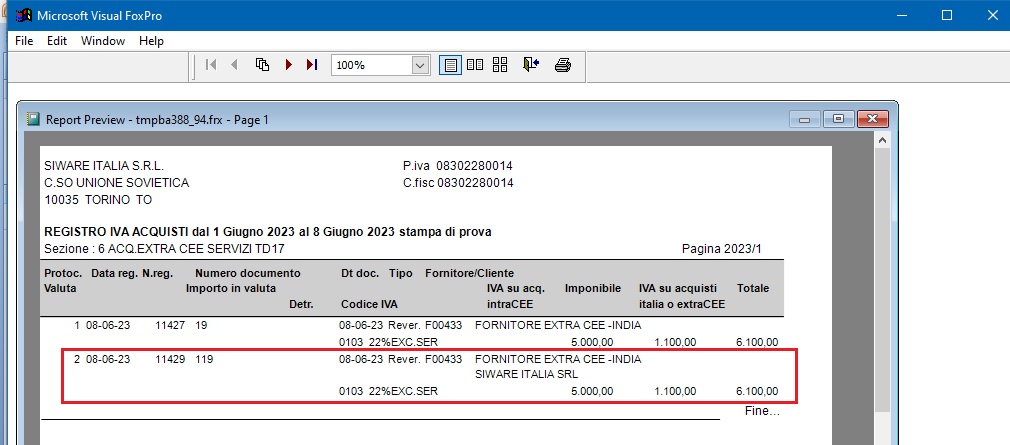Click the 'Numero documento' column header
This screenshot has width=1010, height=445.
click(248, 273)
